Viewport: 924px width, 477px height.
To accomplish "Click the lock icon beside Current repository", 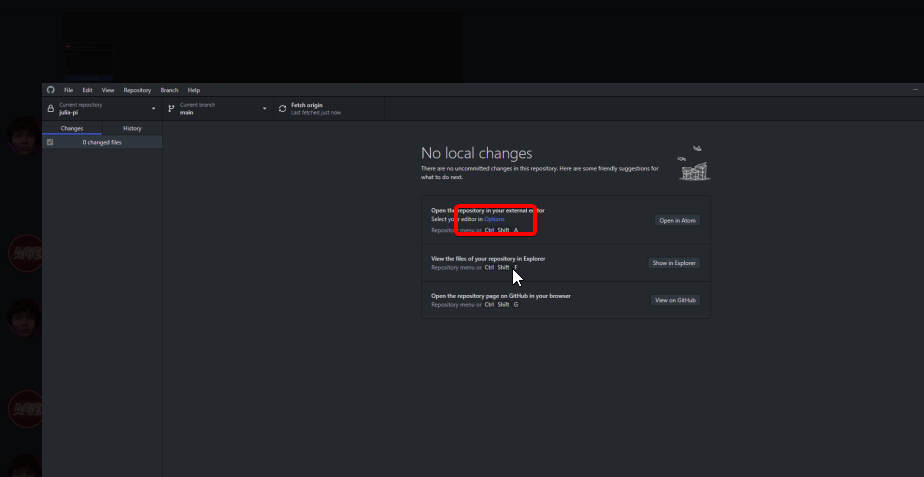I will [x=51, y=109].
